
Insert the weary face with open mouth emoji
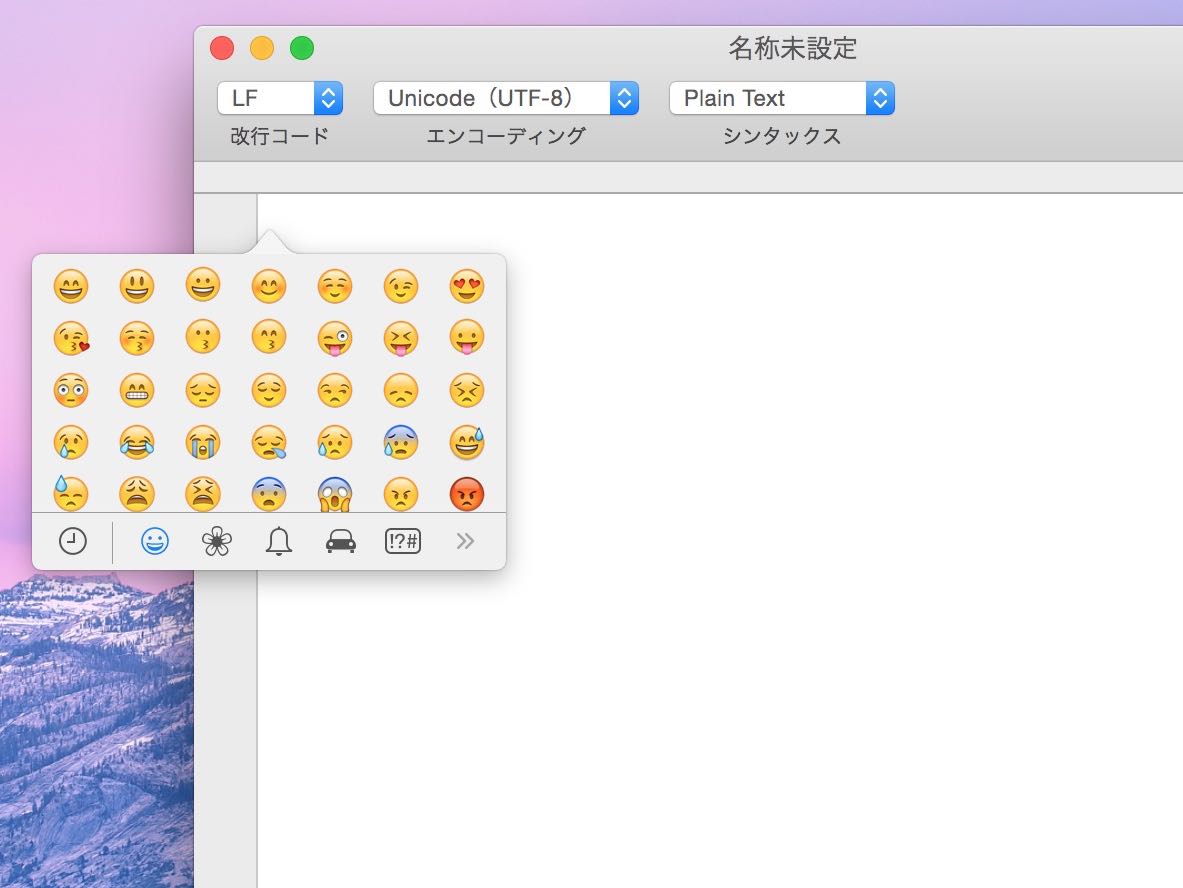coord(137,494)
